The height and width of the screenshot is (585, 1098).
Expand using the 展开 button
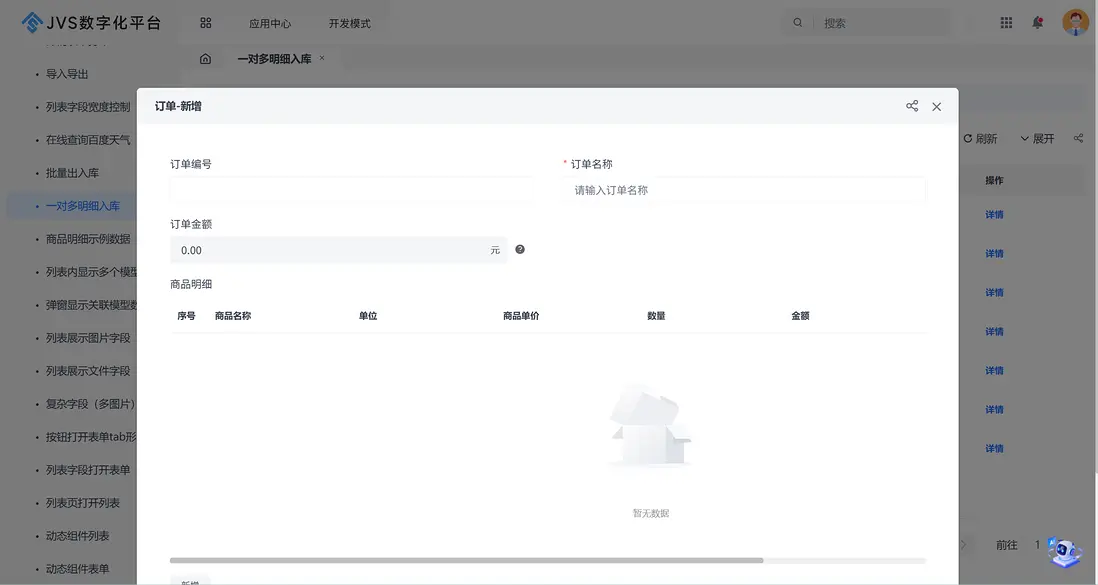tap(1037, 139)
